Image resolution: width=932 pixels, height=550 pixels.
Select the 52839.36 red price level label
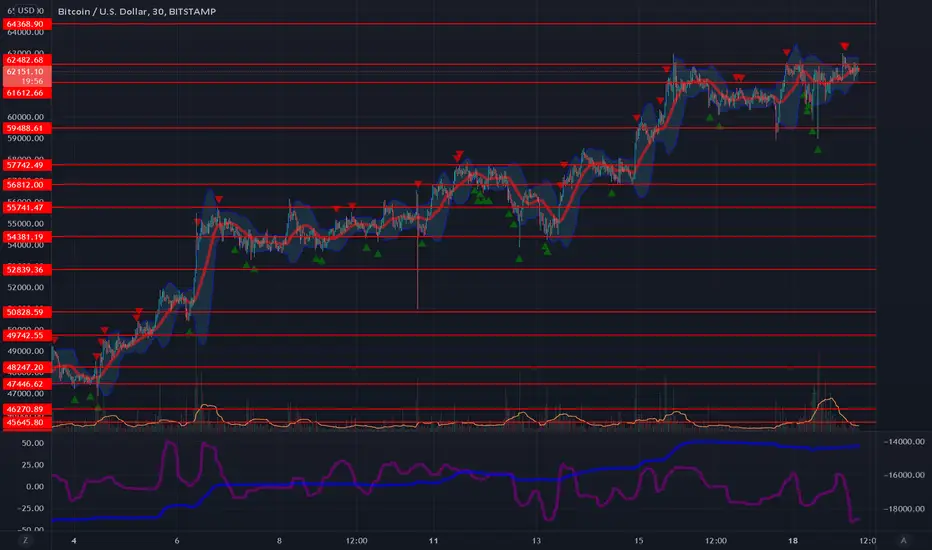[26, 269]
